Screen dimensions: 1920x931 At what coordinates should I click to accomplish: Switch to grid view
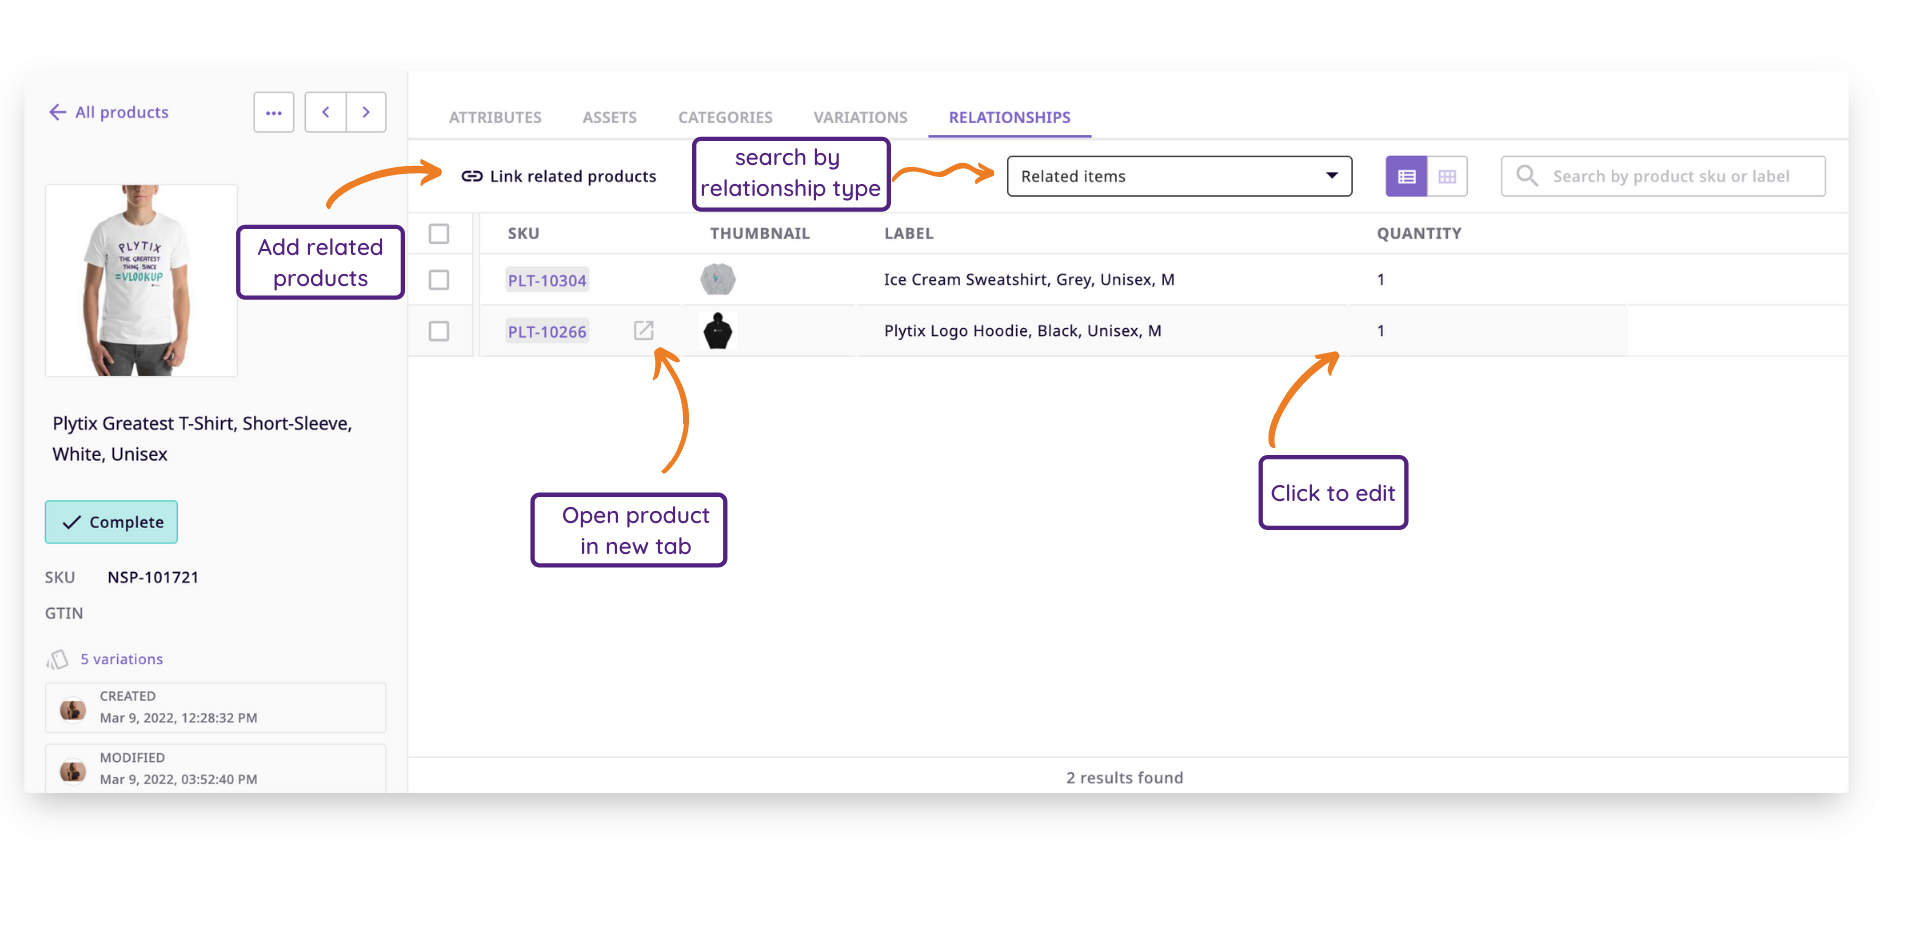point(1447,176)
